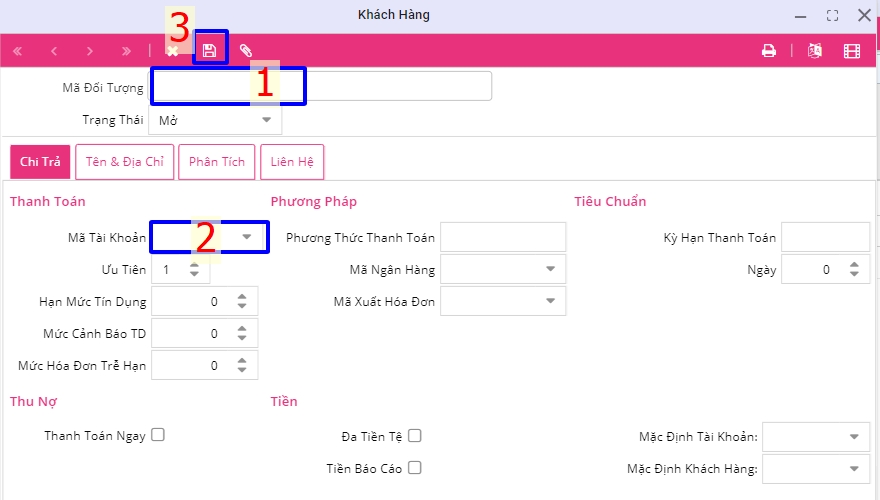Open the Phân Tích tab

(x=216, y=162)
